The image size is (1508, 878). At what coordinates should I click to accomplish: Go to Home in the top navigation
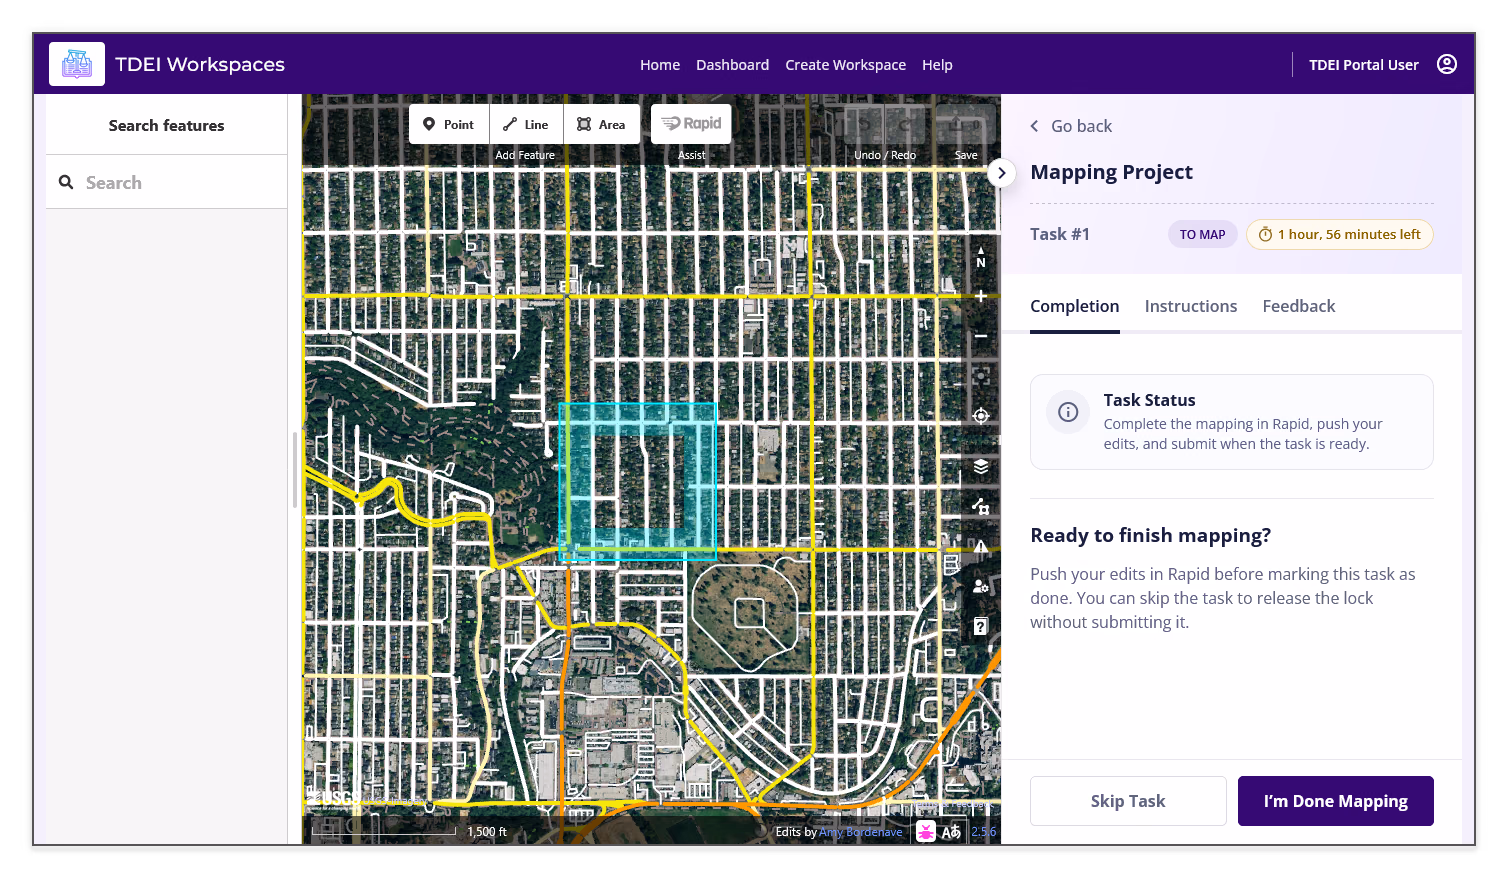660,65
